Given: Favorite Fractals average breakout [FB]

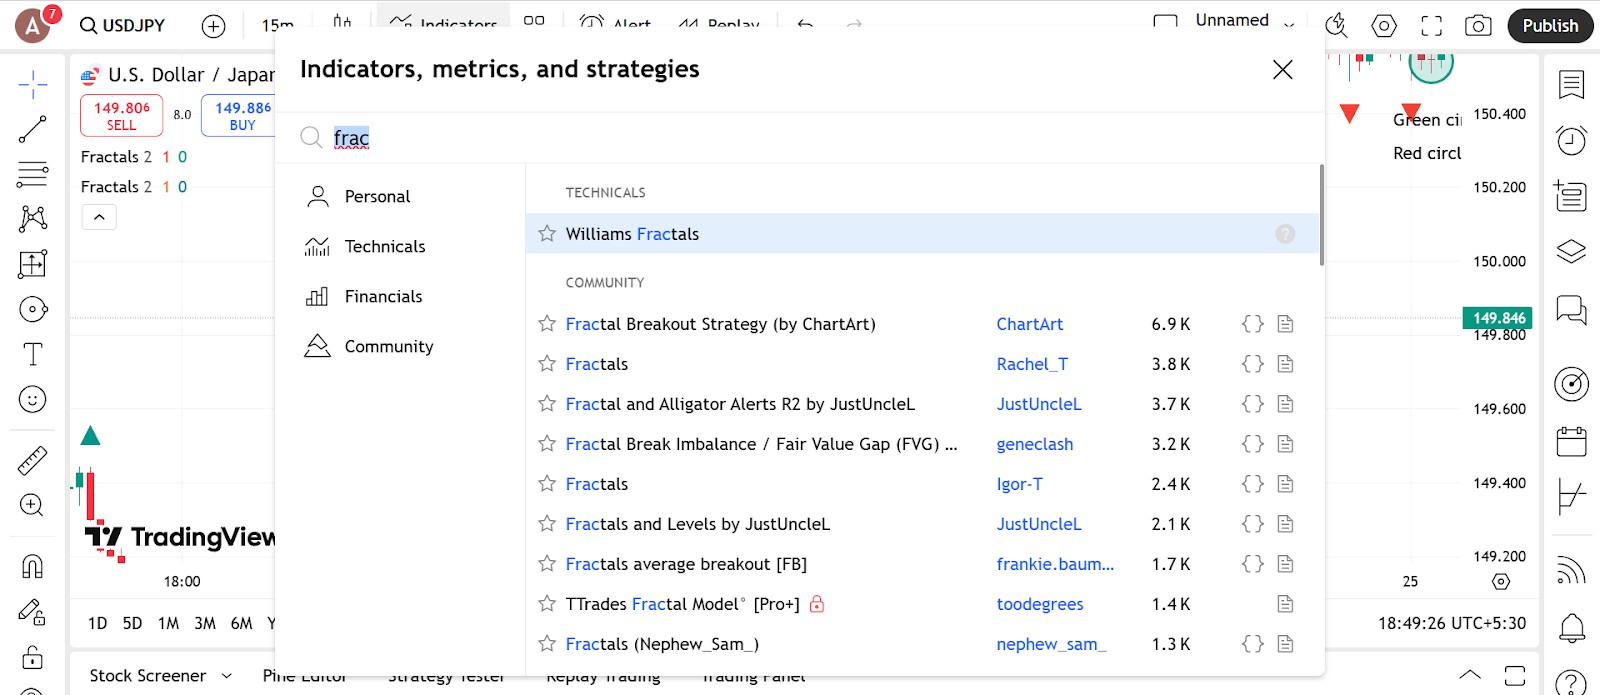Looking at the screenshot, I should (547, 563).
